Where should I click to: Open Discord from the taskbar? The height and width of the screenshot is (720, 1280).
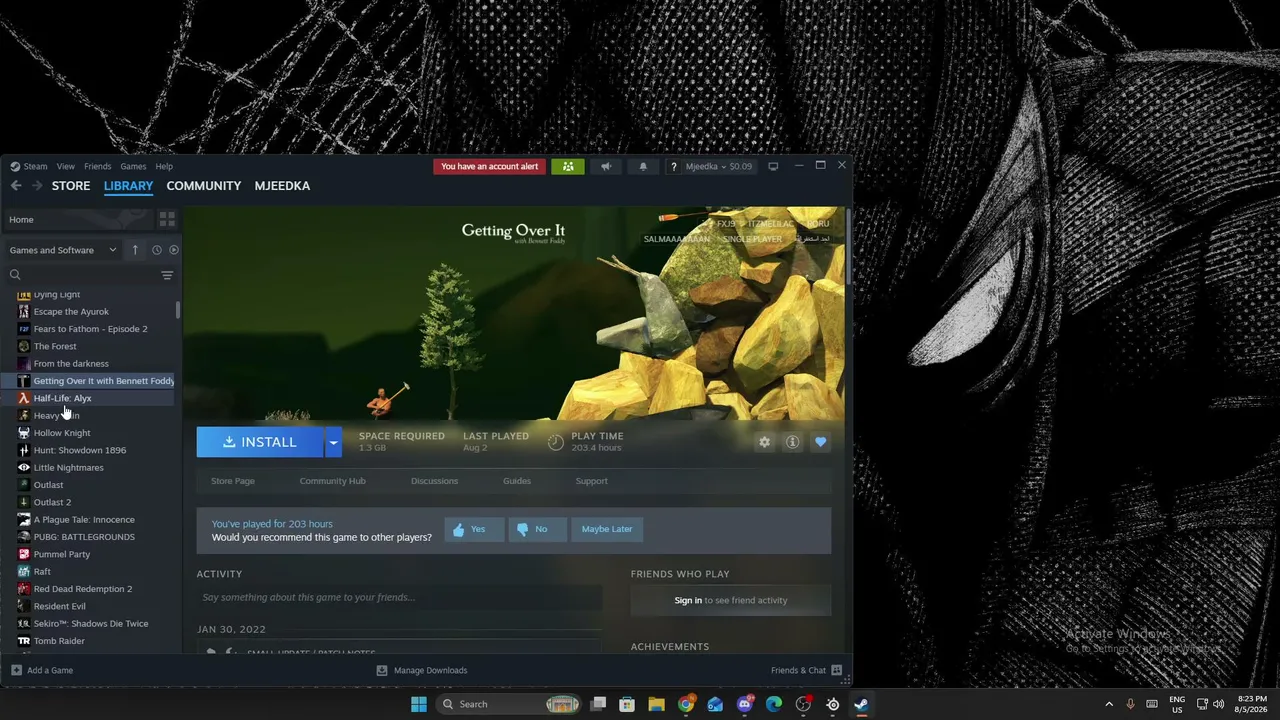[745, 704]
